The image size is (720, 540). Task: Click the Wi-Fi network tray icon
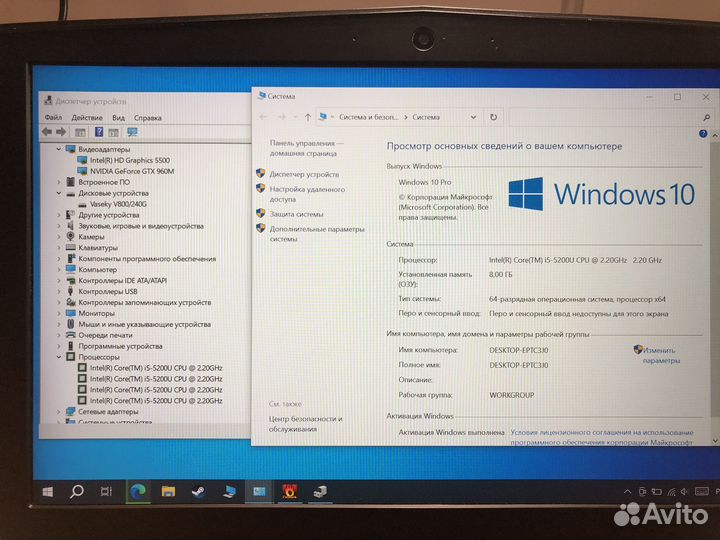tap(671, 492)
